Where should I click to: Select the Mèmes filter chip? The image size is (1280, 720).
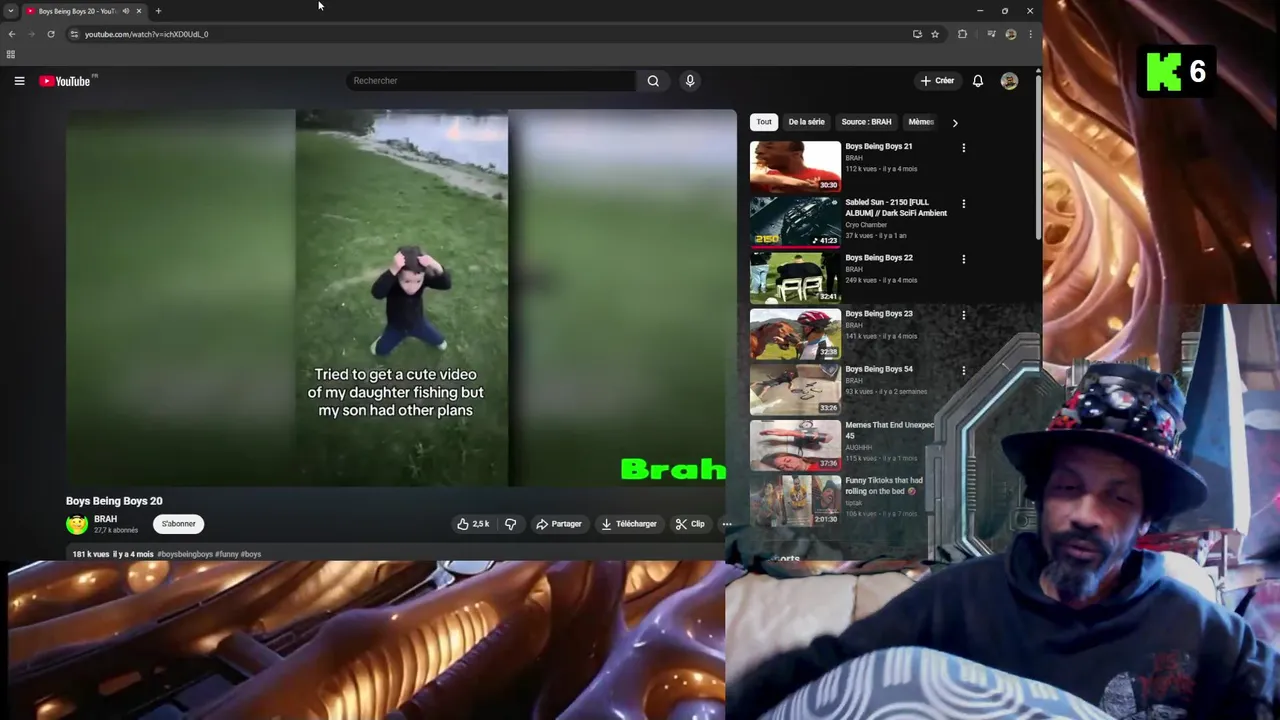click(920, 122)
